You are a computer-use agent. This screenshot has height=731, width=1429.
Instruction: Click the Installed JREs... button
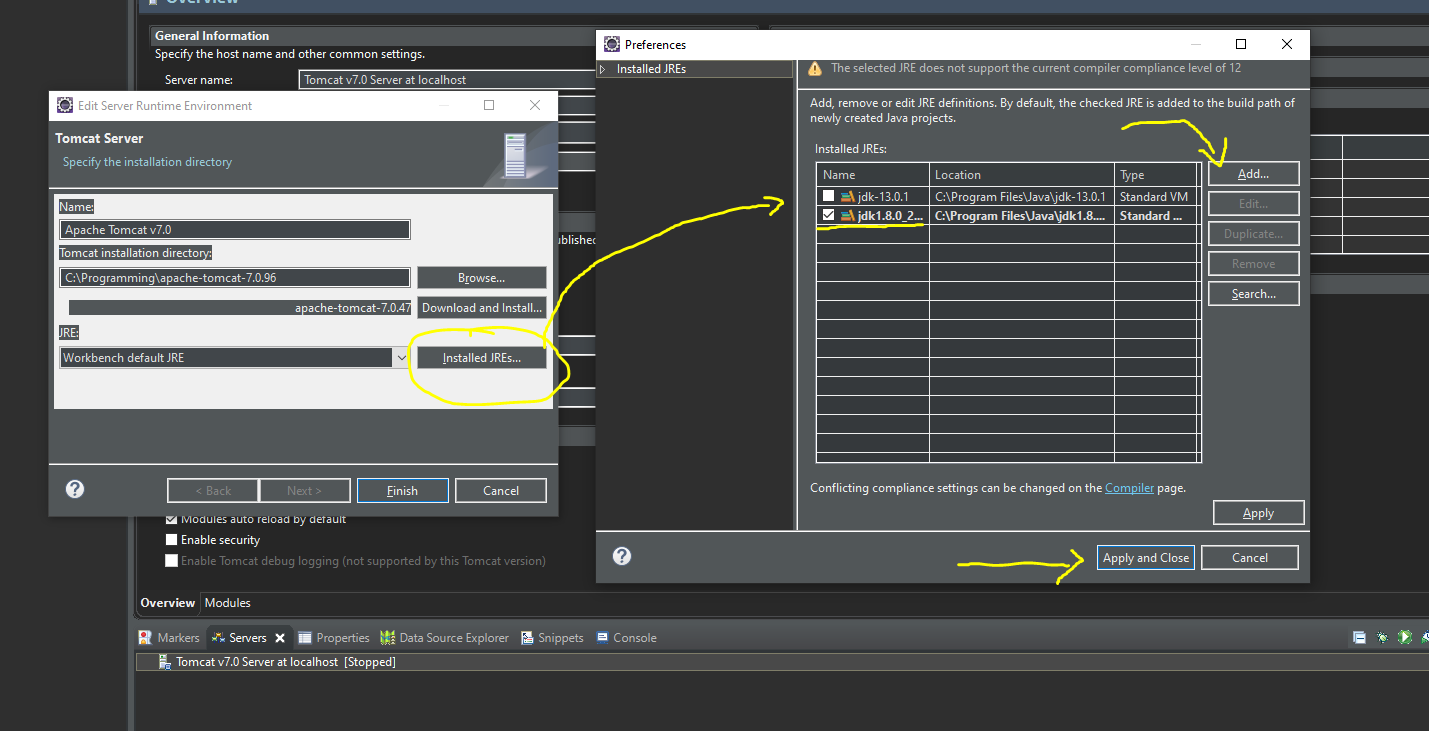(482, 358)
